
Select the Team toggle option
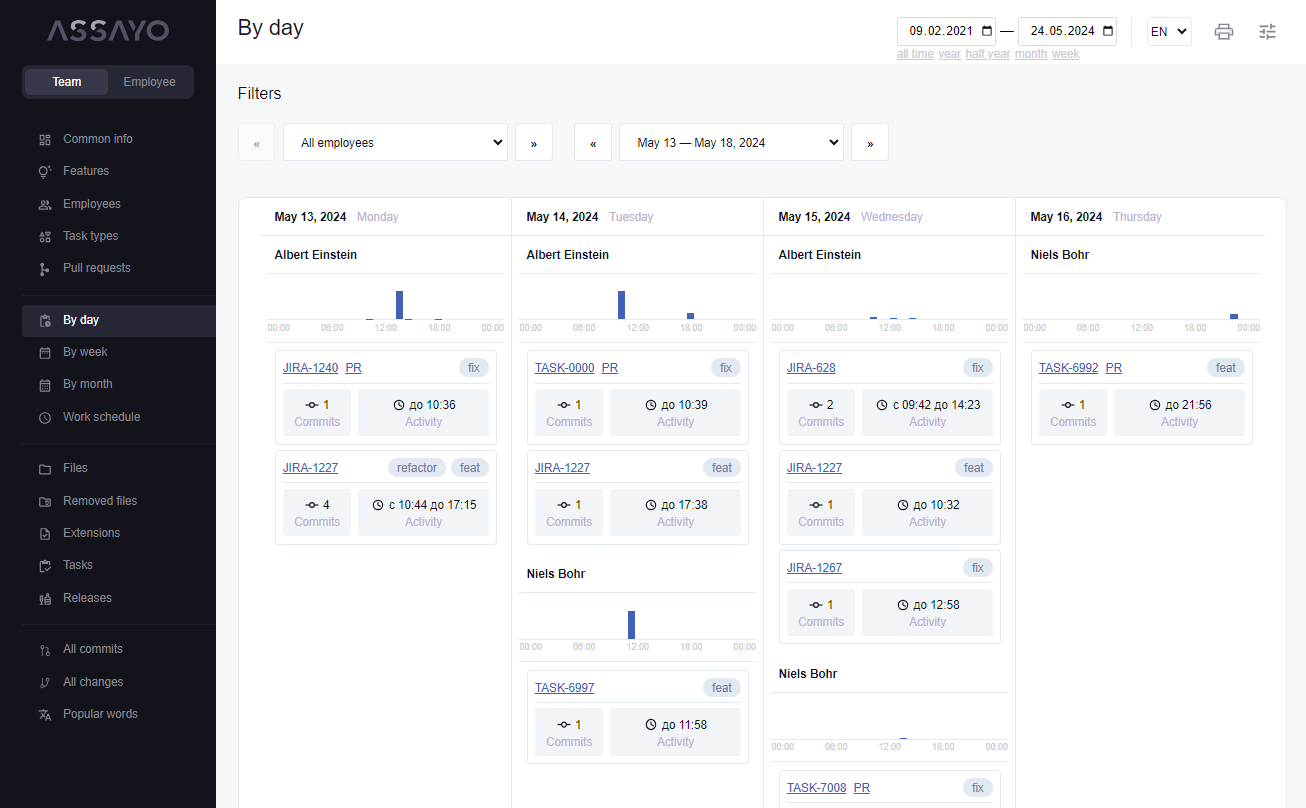(67, 82)
